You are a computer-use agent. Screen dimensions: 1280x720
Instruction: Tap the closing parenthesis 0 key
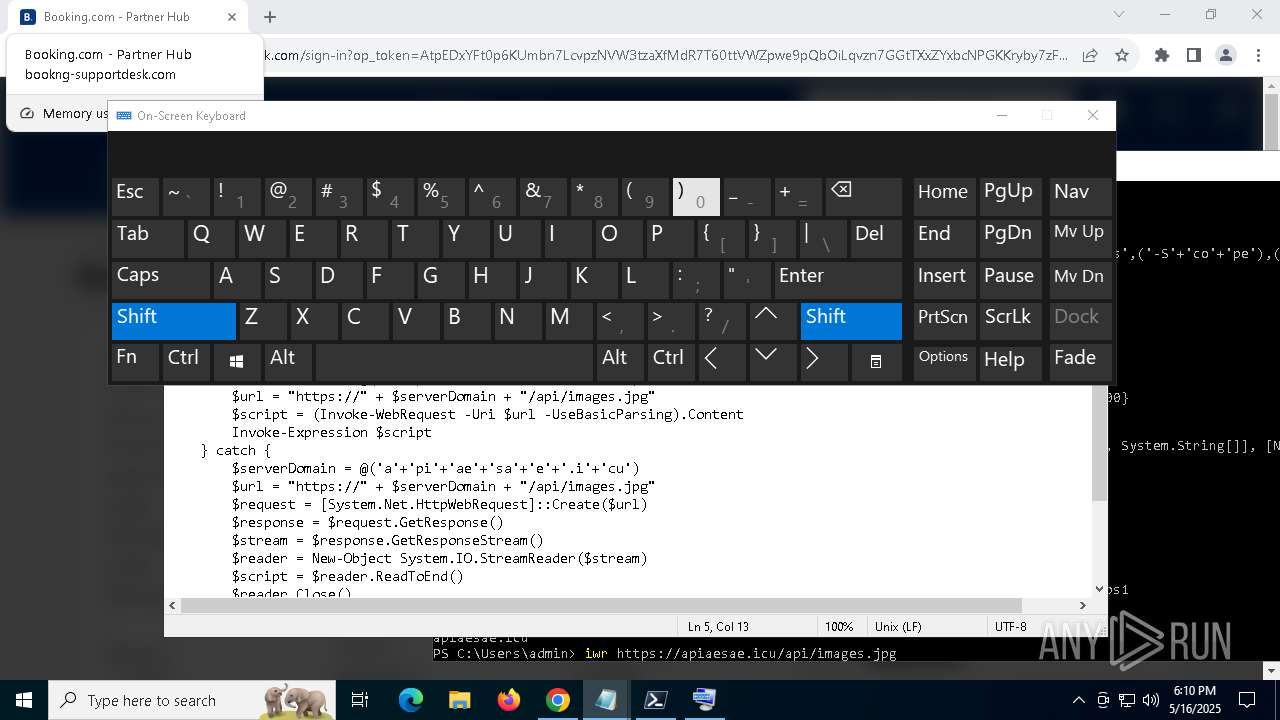pos(696,197)
